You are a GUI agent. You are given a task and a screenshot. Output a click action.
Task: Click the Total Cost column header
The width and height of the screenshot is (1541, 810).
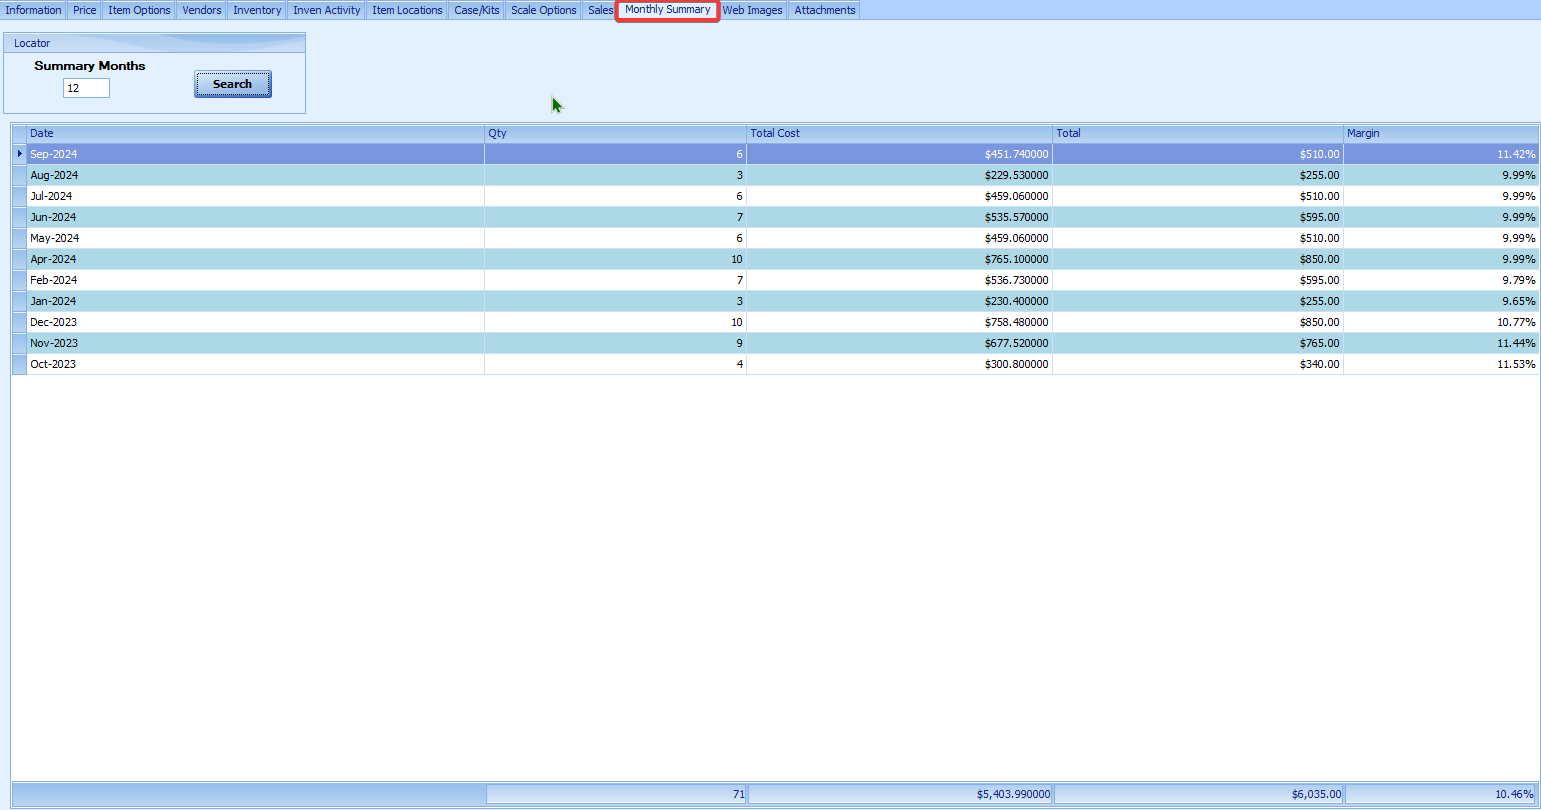point(899,133)
